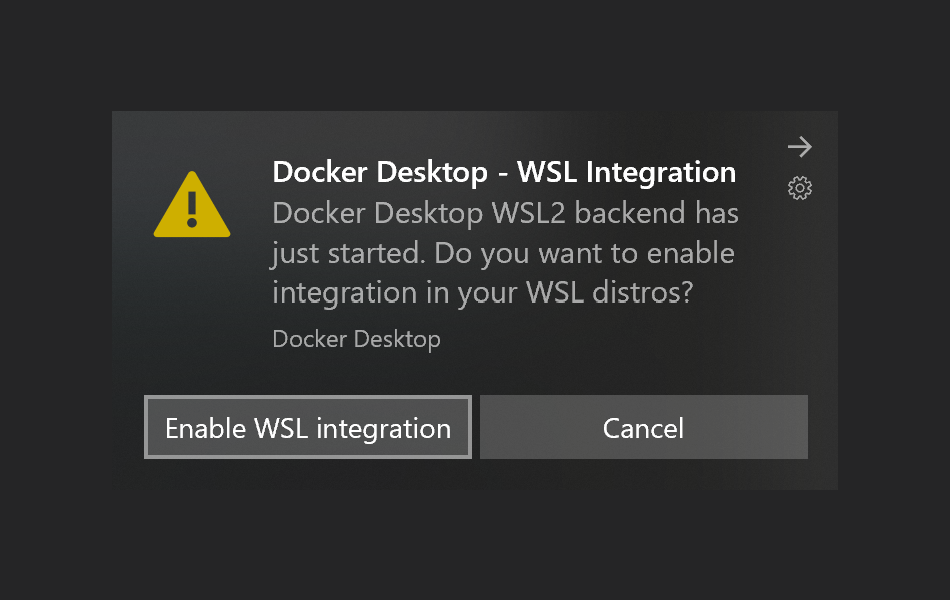The width and height of the screenshot is (950, 600).
Task: Click the highlighted Enable WSL integration option
Action: click(x=307, y=427)
